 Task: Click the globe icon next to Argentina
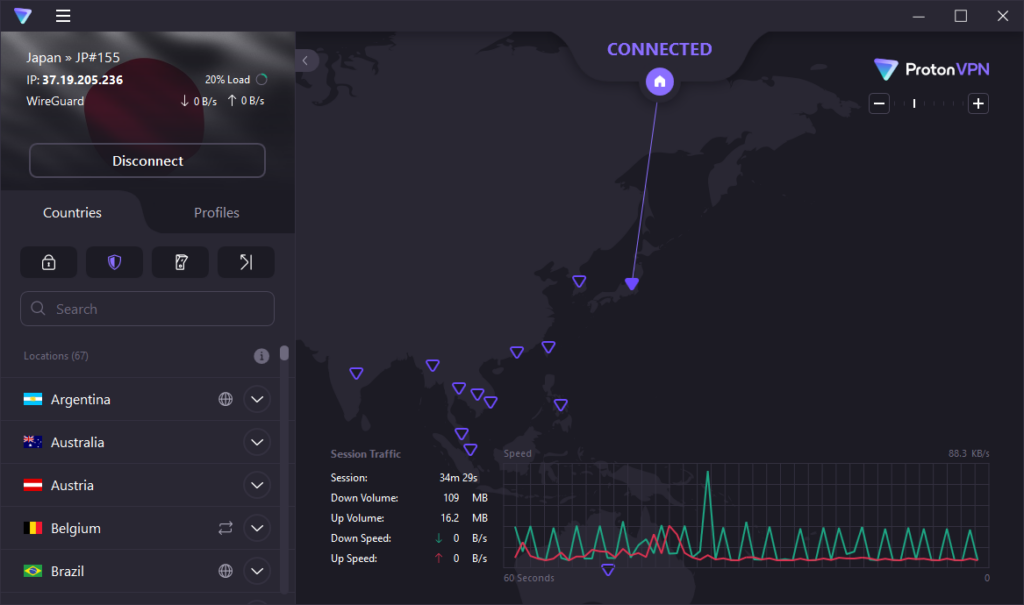click(225, 399)
